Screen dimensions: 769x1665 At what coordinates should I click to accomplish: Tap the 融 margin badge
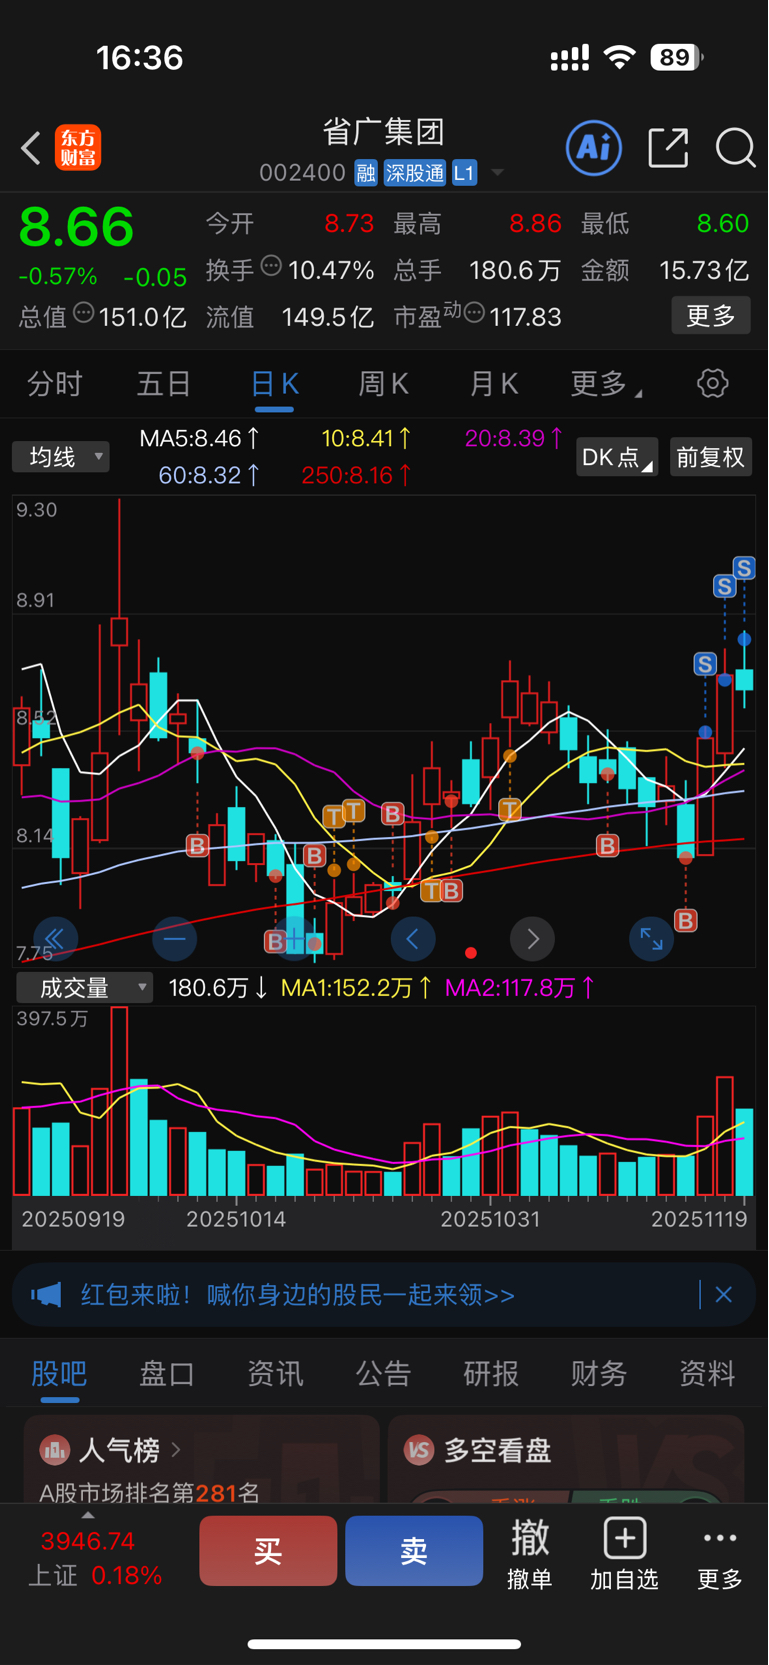click(366, 173)
